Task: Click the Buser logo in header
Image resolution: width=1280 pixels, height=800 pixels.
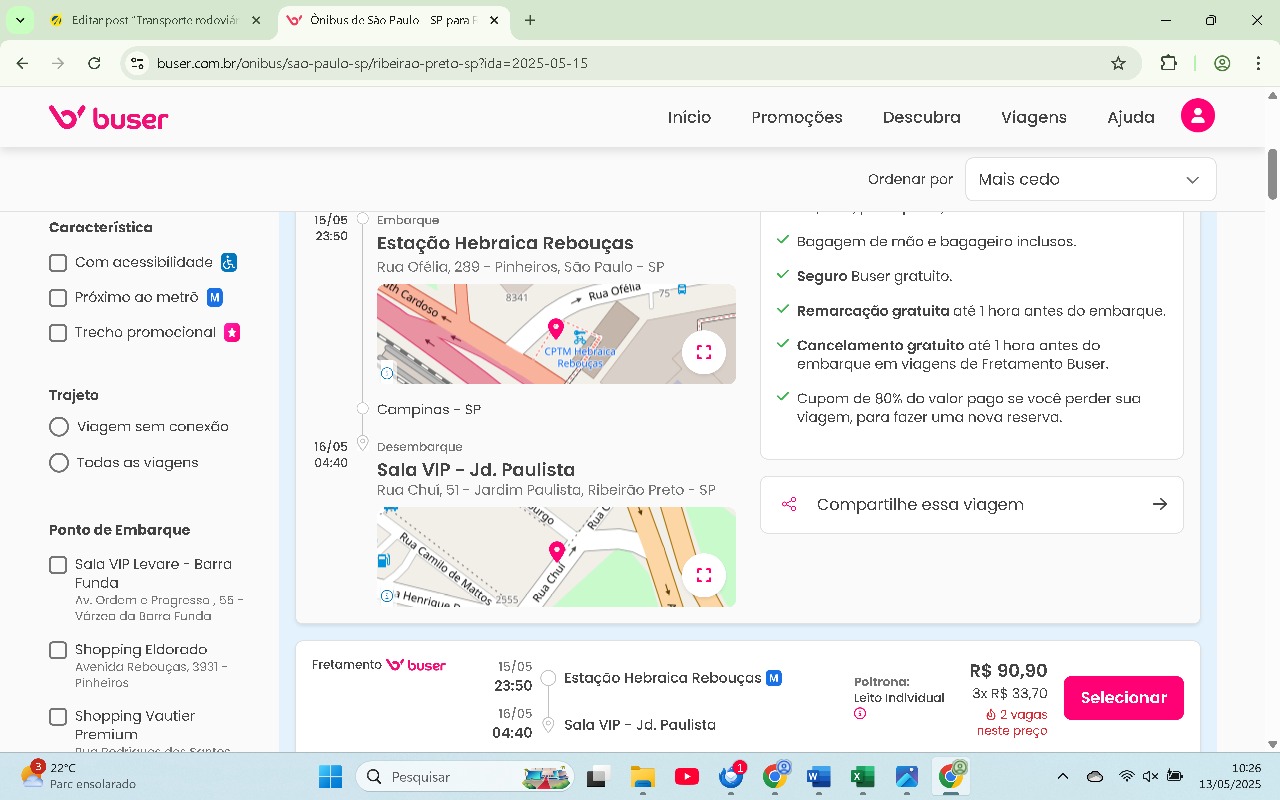Action: 108,118
